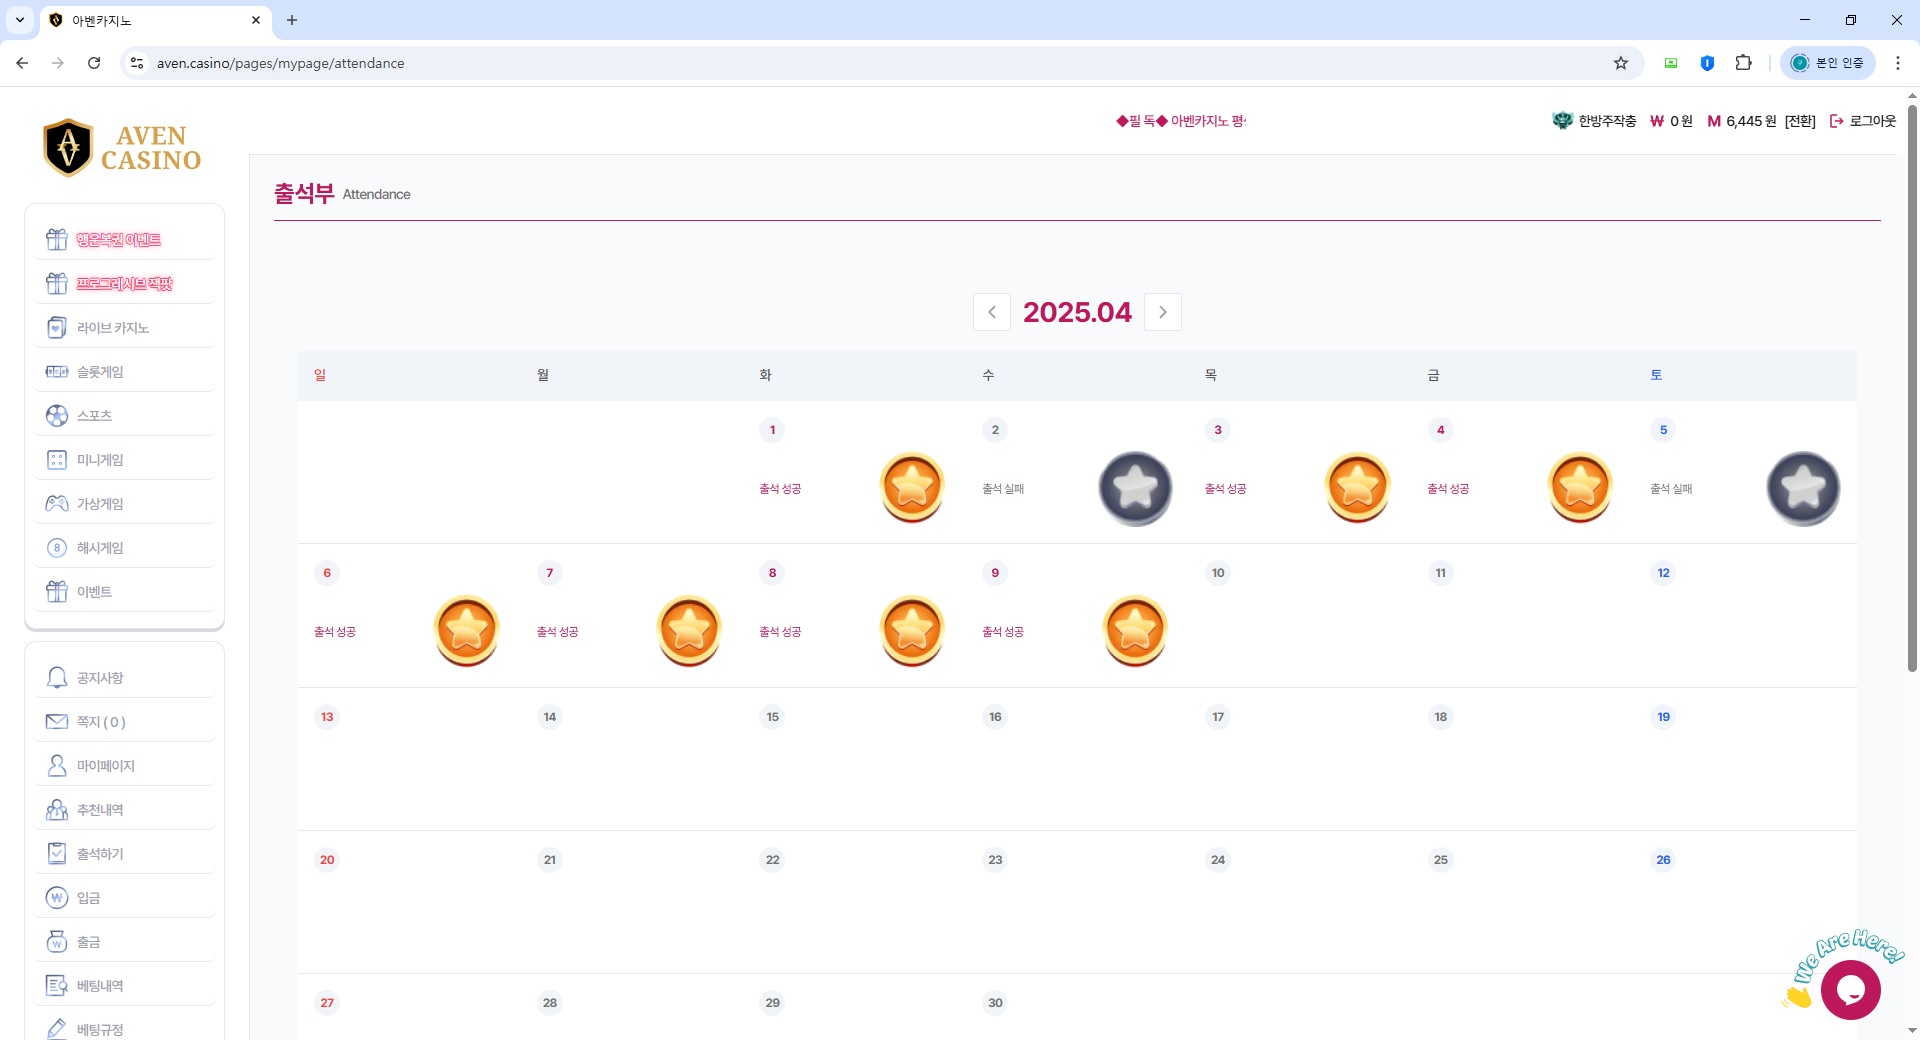The width and height of the screenshot is (1920, 1040).
Task: Click the gold star on April 9
Action: click(1135, 630)
